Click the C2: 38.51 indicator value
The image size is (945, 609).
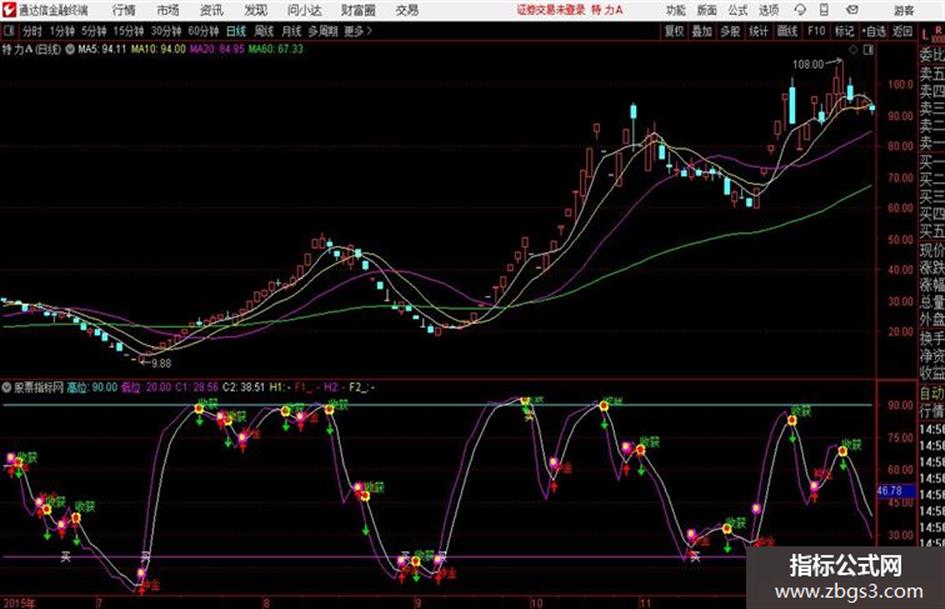point(243,387)
